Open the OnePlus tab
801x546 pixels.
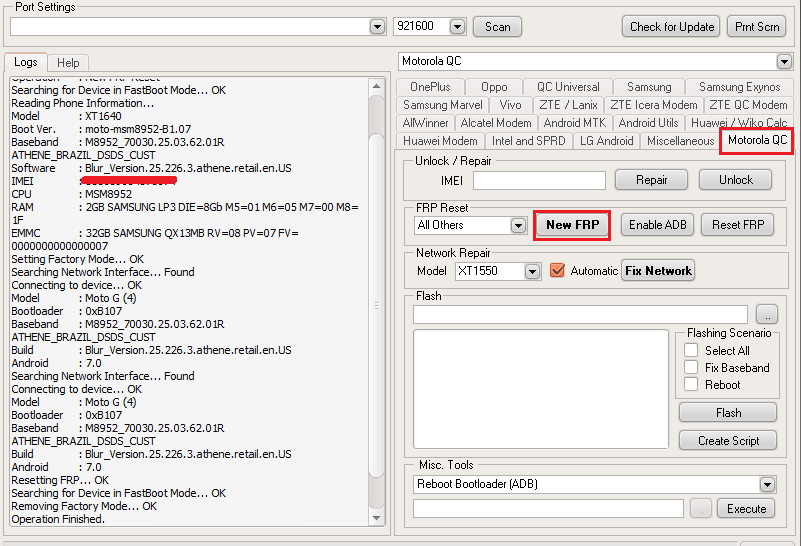tap(430, 87)
